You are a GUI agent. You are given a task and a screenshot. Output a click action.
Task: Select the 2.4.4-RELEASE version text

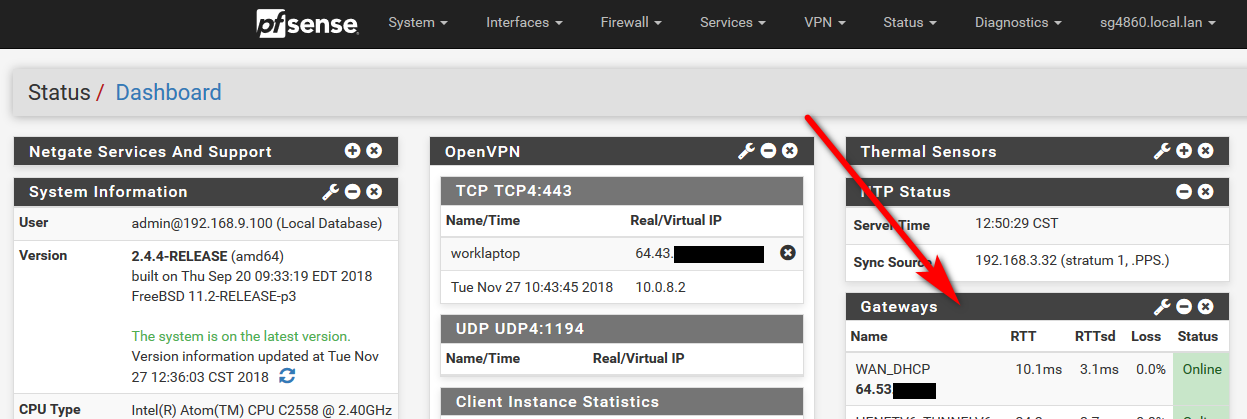tap(179, 255)
